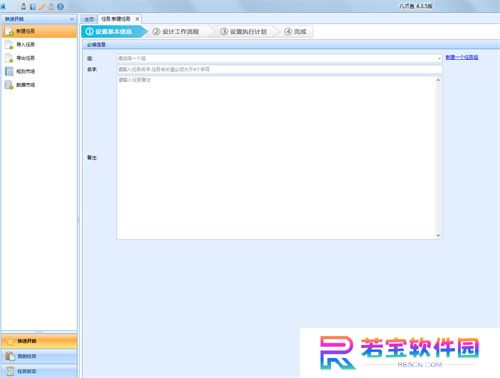
Task: Close the 任务:新建任务 tab
Action: (x=137, y=19)
